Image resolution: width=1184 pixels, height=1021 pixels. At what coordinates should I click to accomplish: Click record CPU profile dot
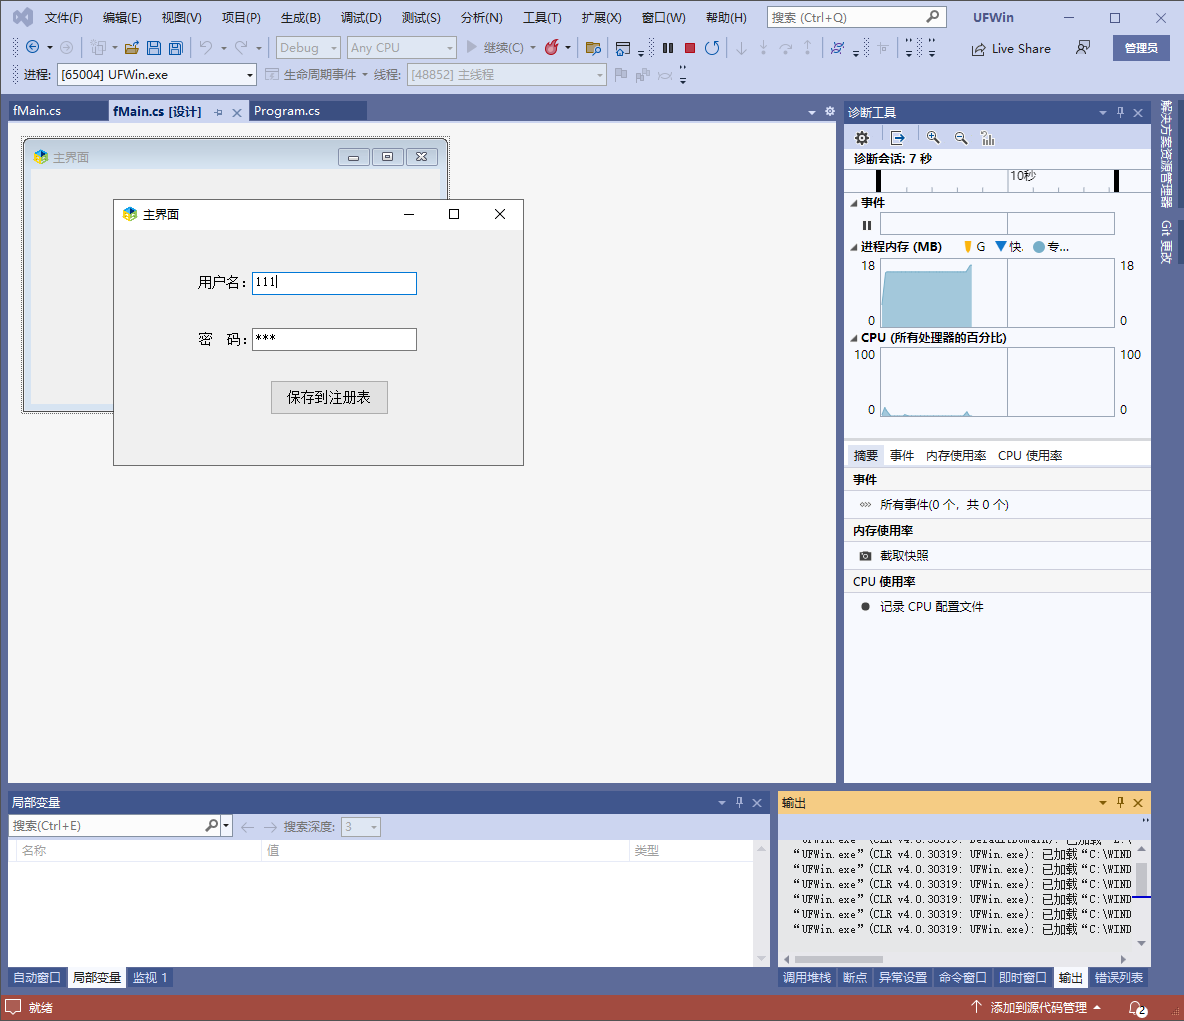click(x=865, y=606)
